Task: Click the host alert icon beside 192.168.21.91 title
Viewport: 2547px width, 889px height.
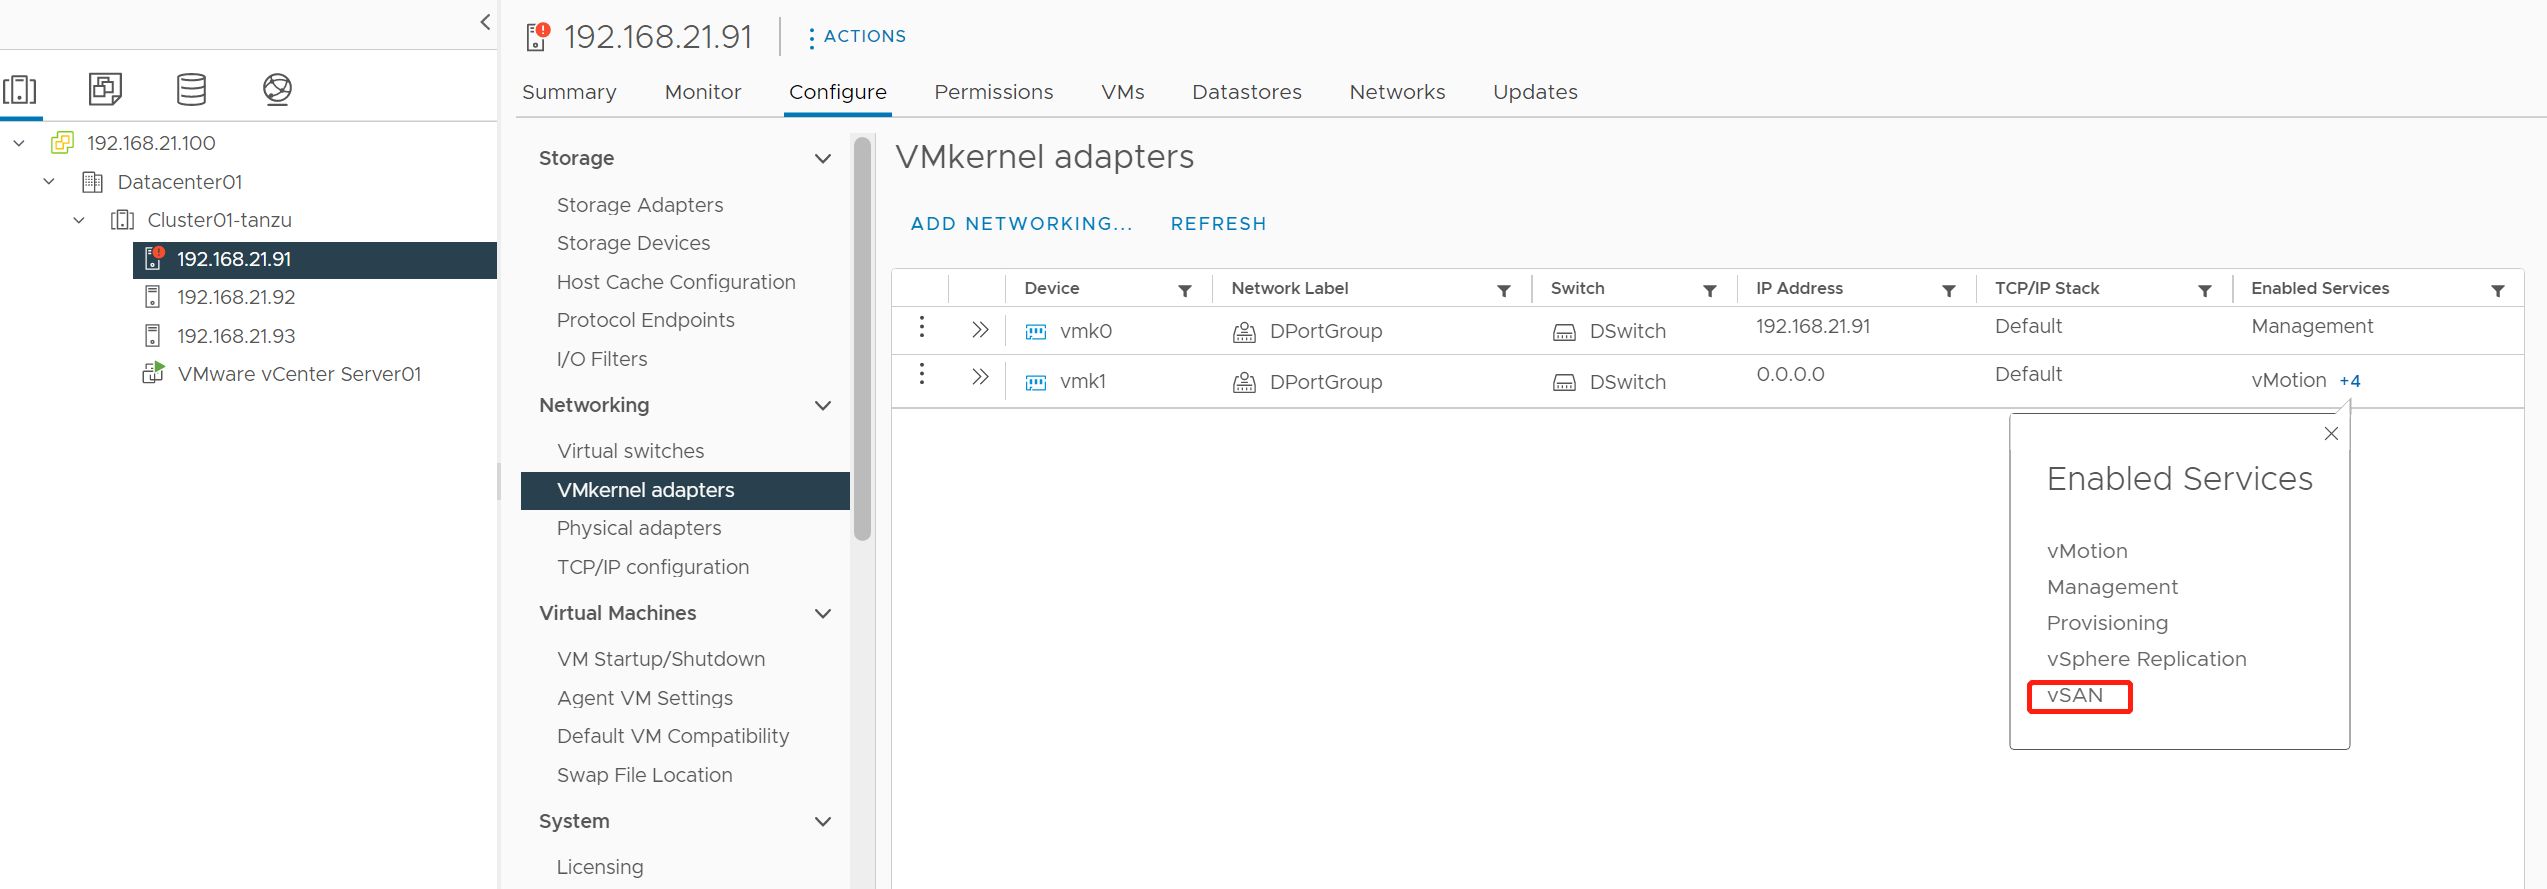Action: click(x=538, y=37)
